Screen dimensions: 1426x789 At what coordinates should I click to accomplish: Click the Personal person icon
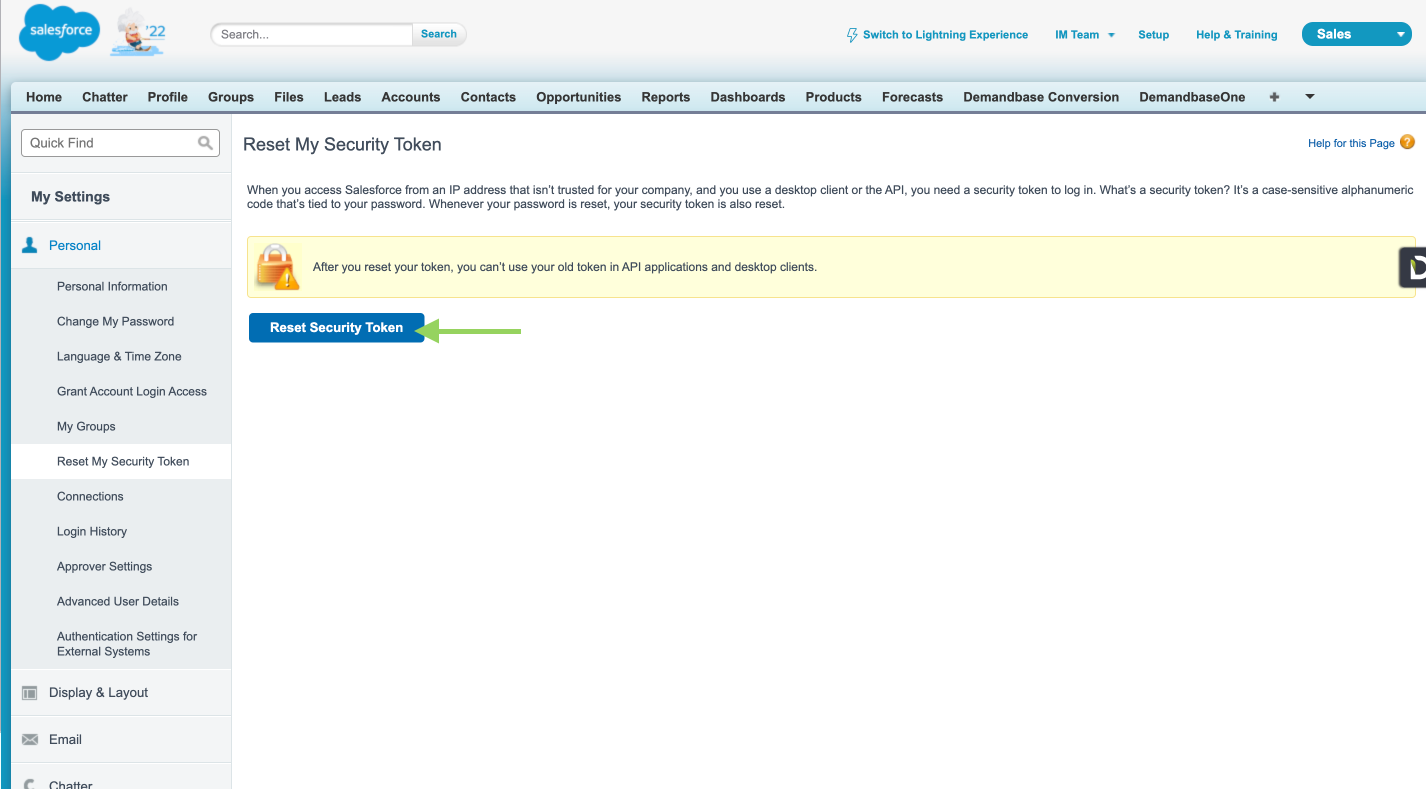coord(30,245)
